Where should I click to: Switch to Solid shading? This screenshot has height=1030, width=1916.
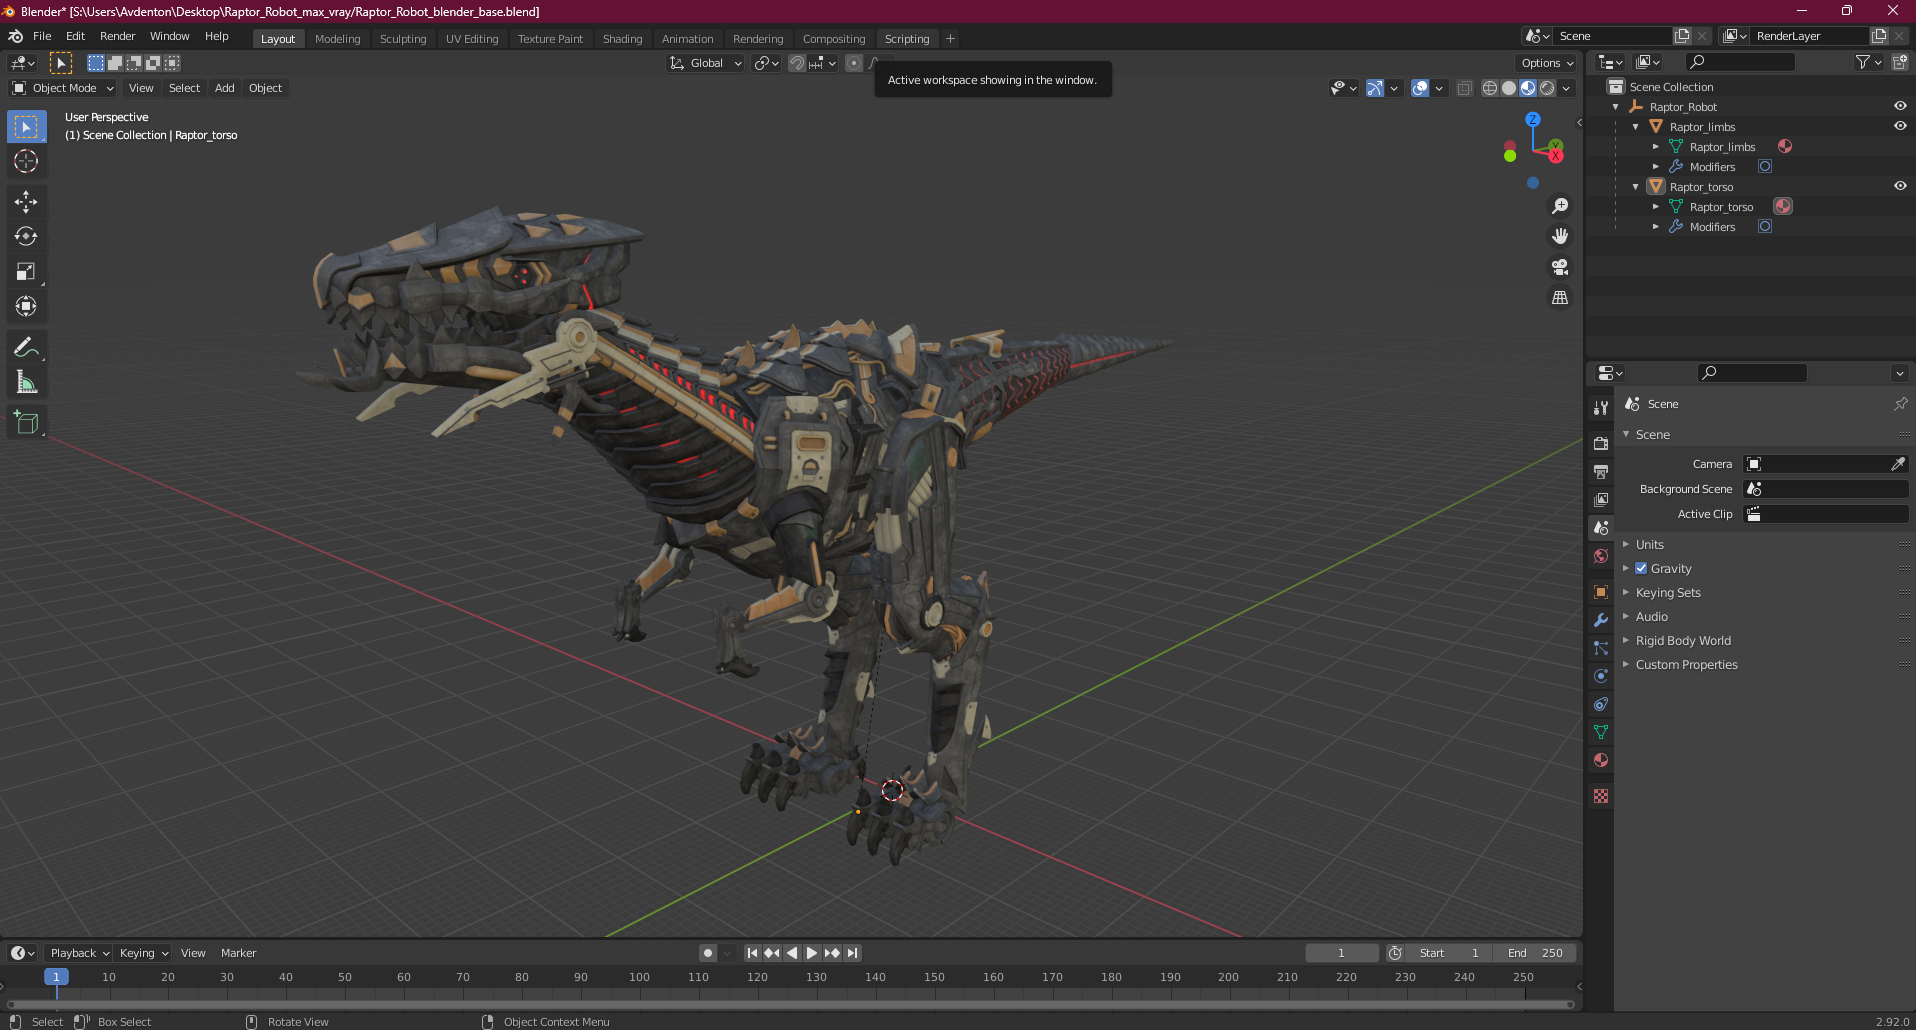point(1509,88)
